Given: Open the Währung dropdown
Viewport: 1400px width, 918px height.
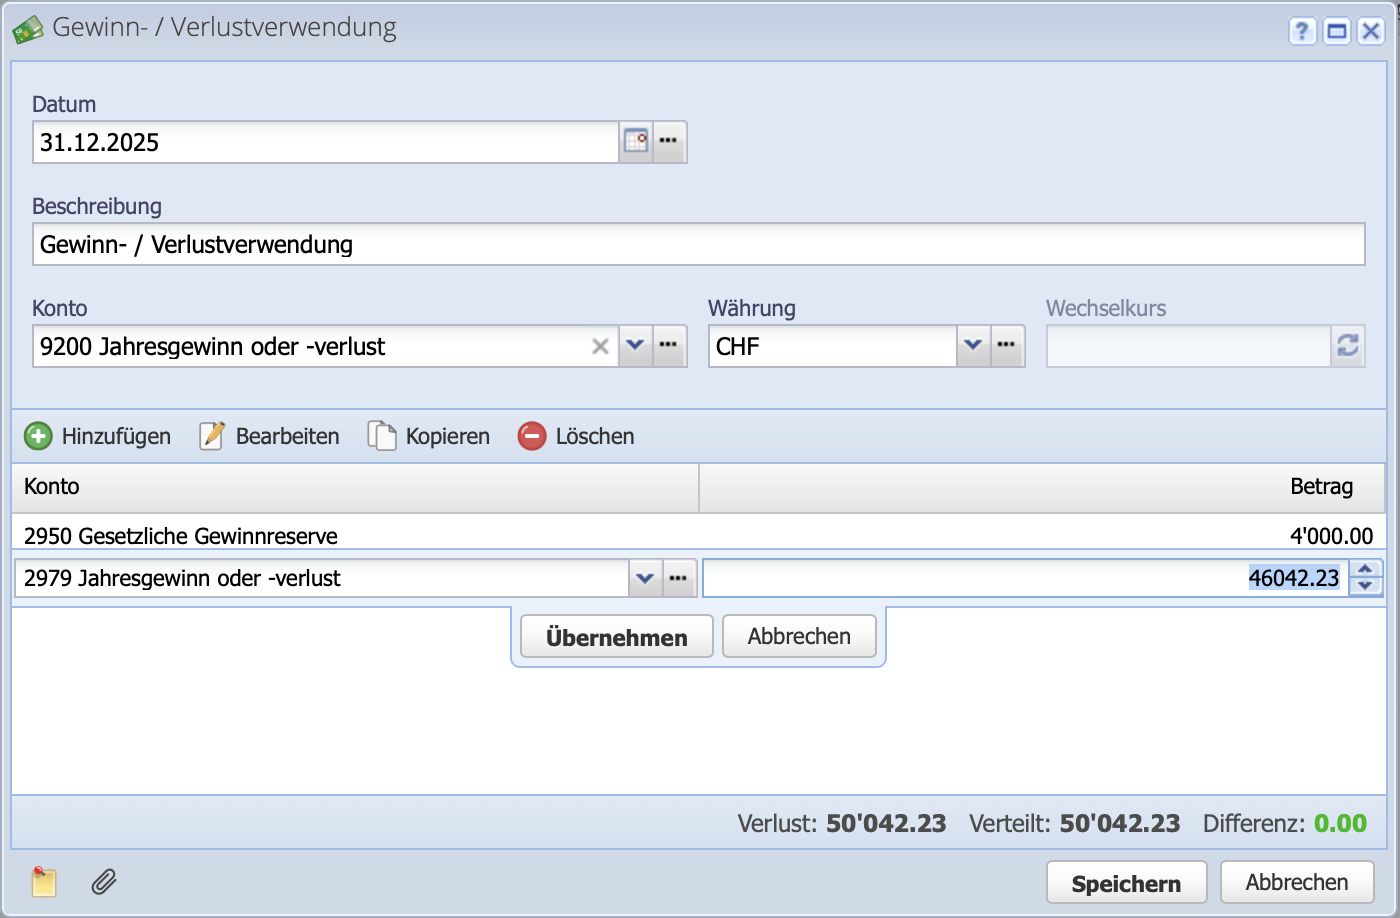Looking at the screenshot, I should 973,346.
